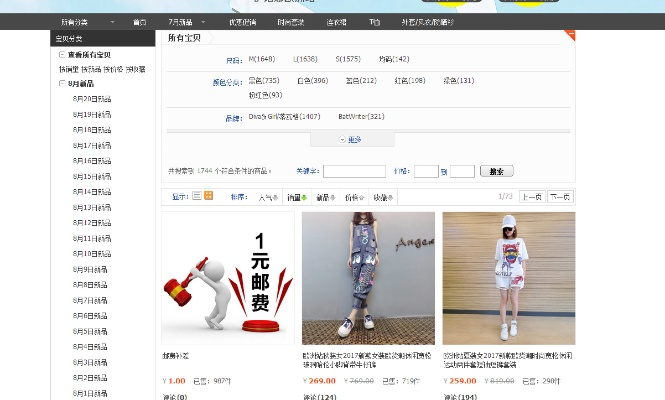This screenshot has height=400, width=665.
Task: Click the 关键字 keyword input field
Action: [x=354, y=171]
